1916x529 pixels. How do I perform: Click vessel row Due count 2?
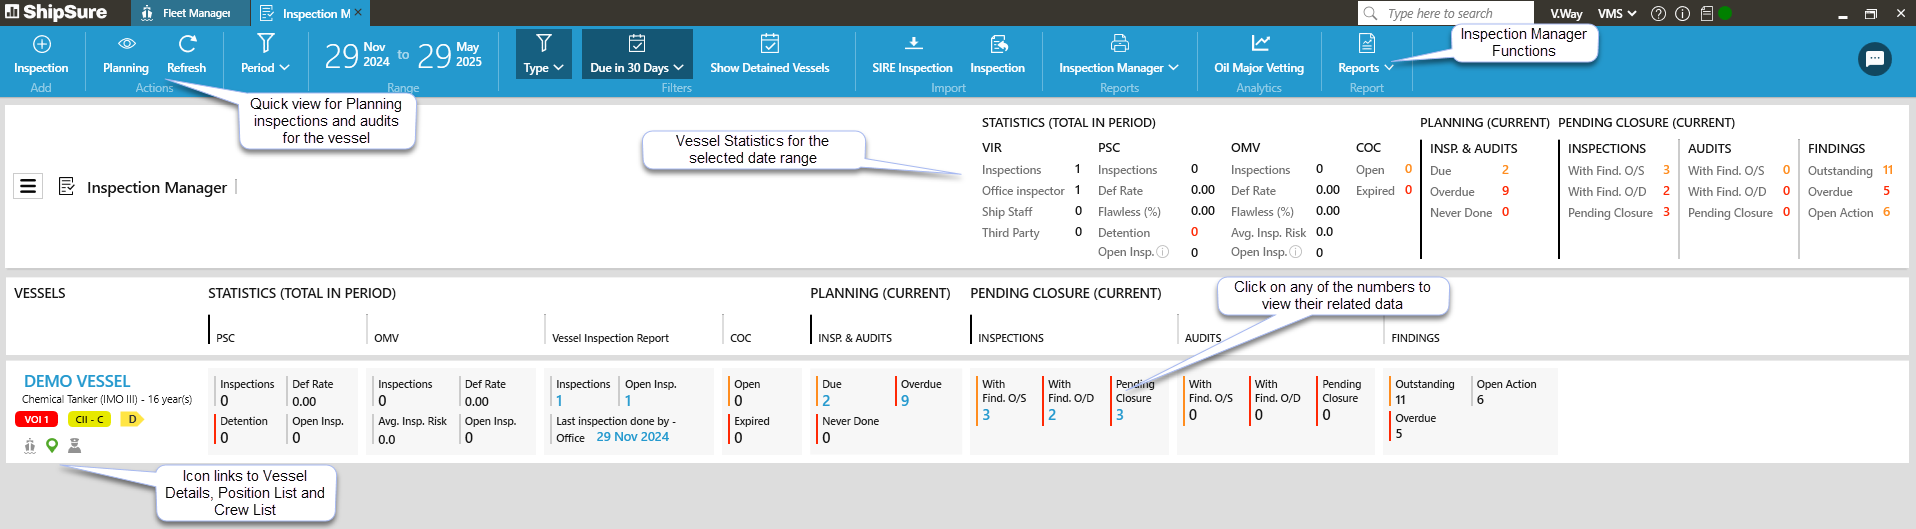point(826,401)
